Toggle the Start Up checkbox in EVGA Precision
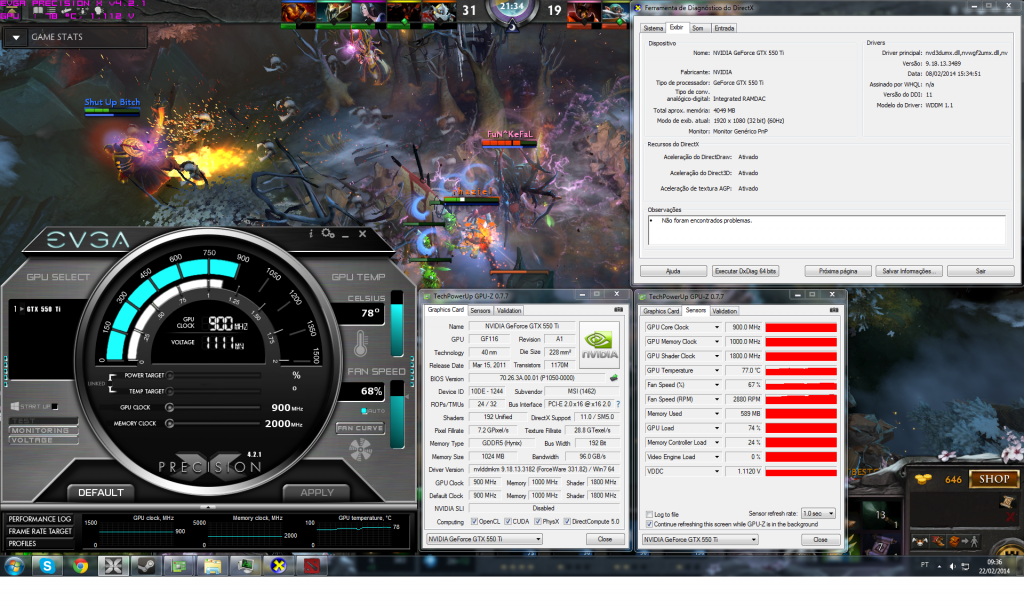 tap(55, 406)
